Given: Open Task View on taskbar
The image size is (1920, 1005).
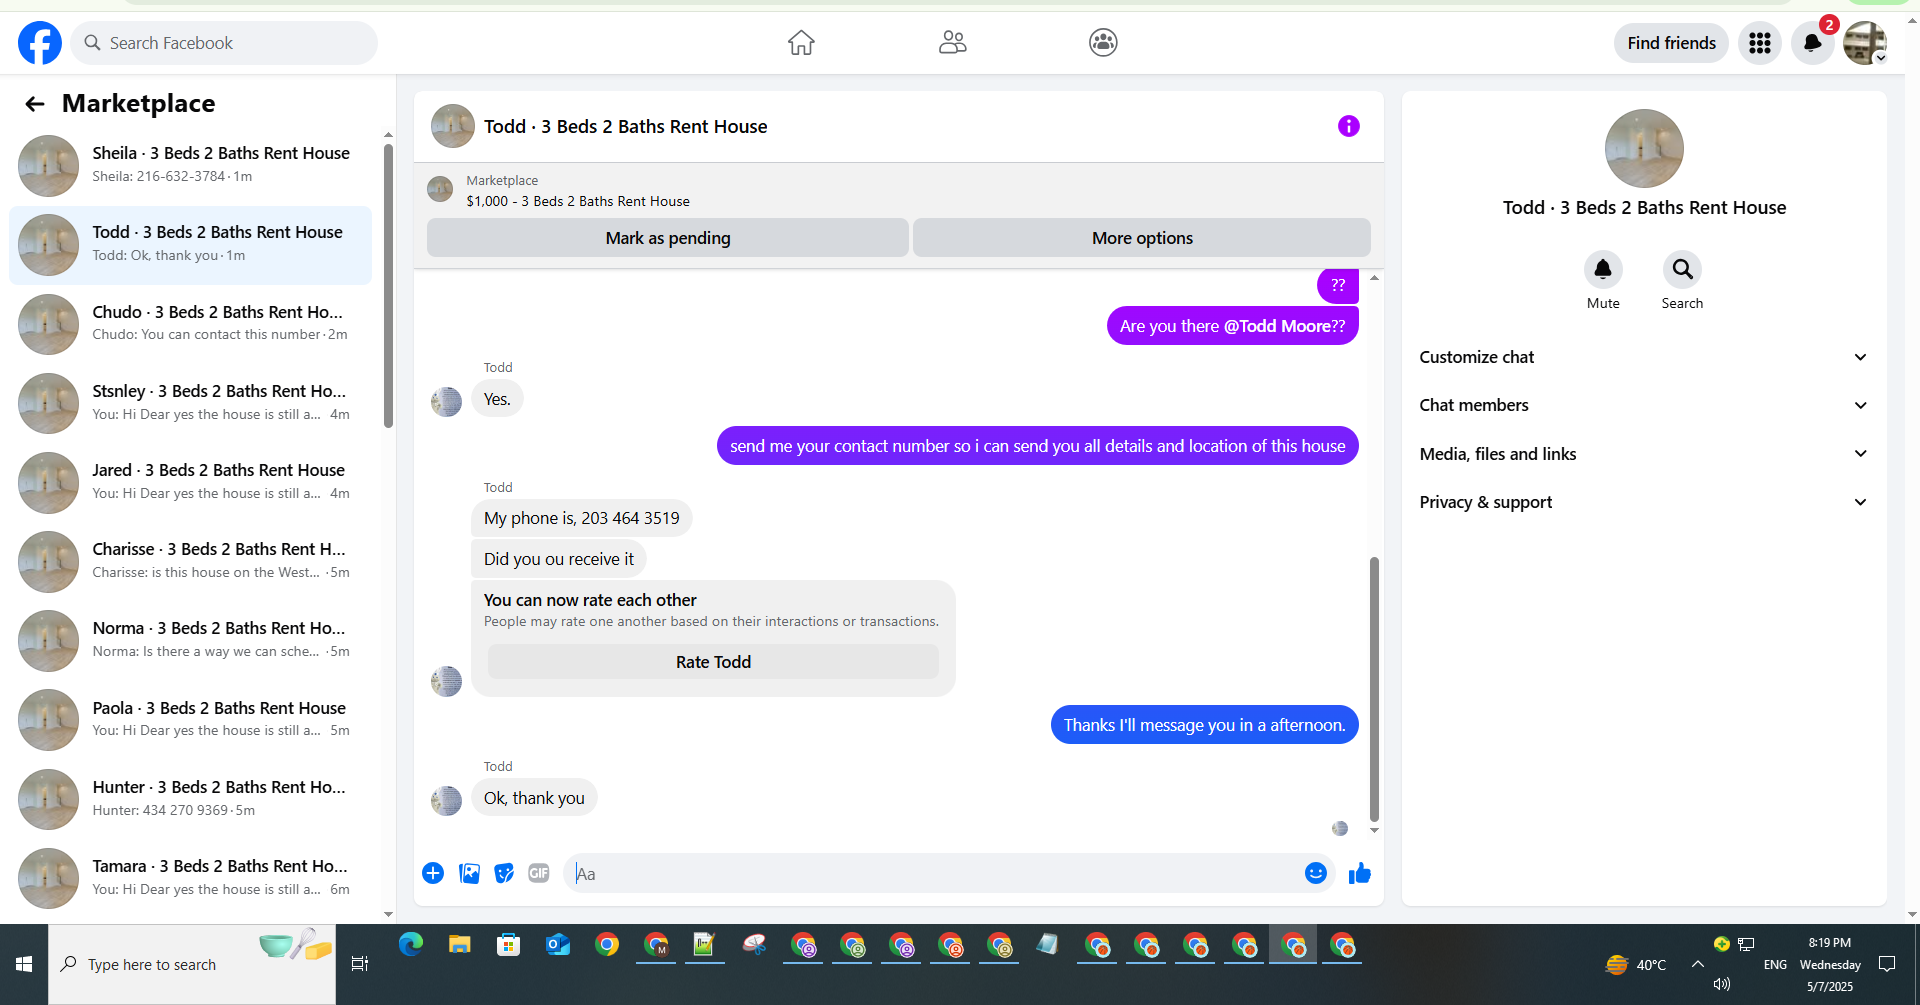Looking at the screenshot, I should (360, 964).
